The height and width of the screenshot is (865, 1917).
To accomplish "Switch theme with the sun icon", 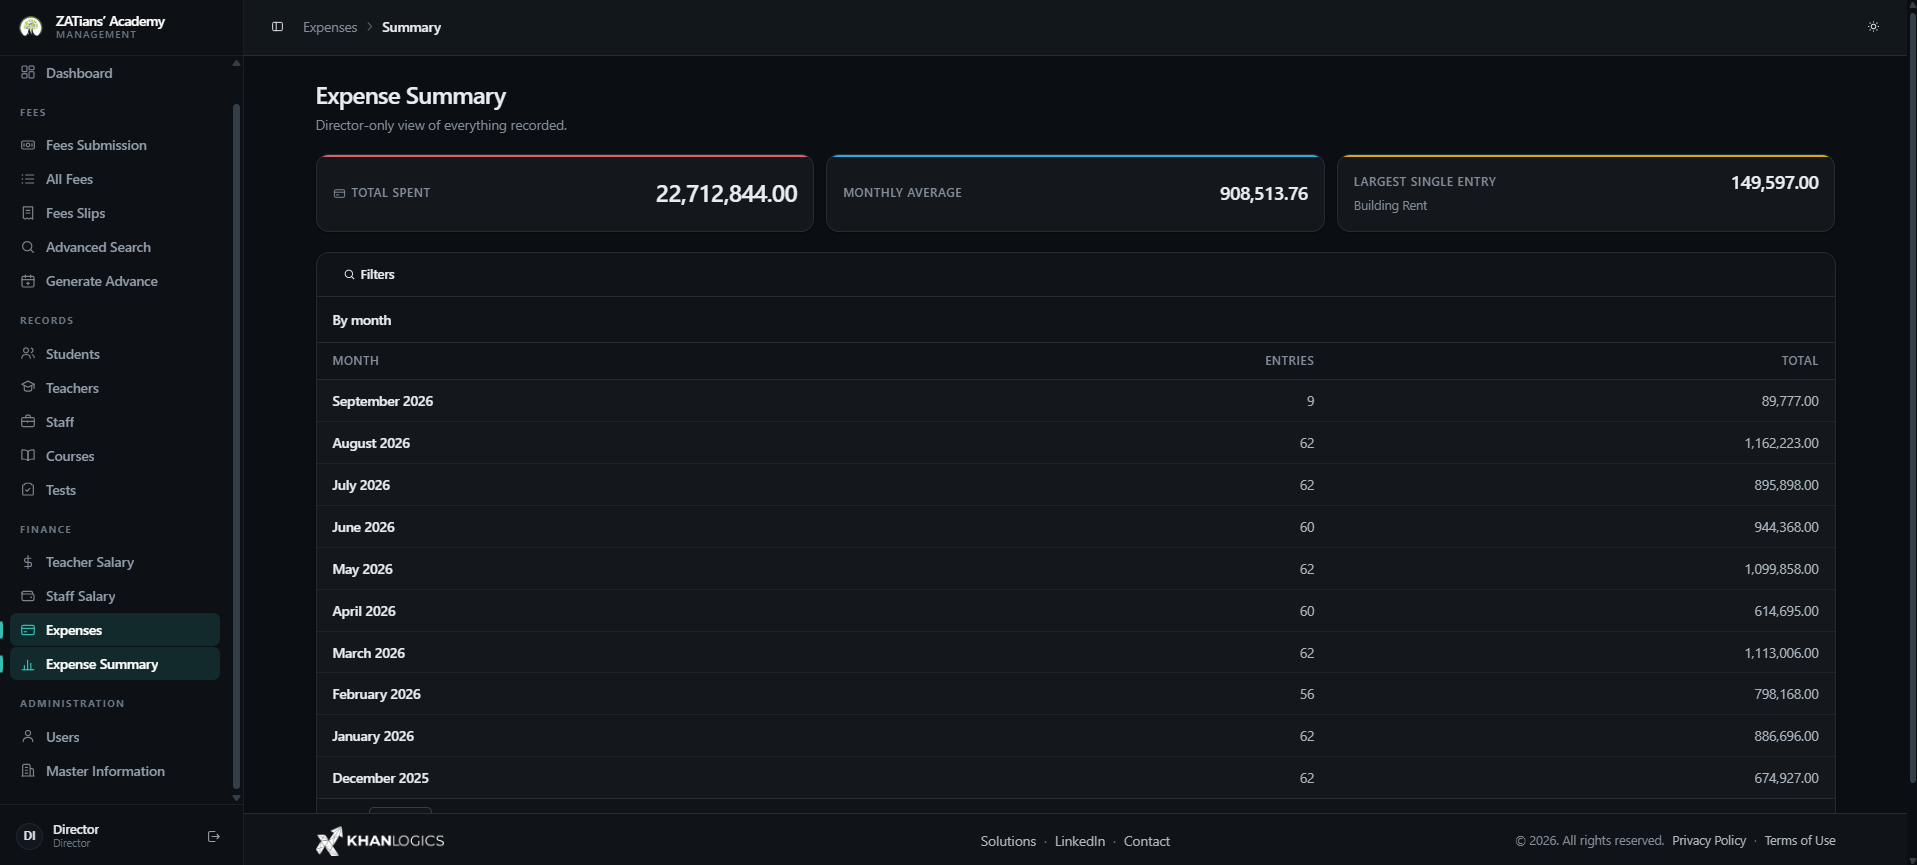I will click(1873, 27).
